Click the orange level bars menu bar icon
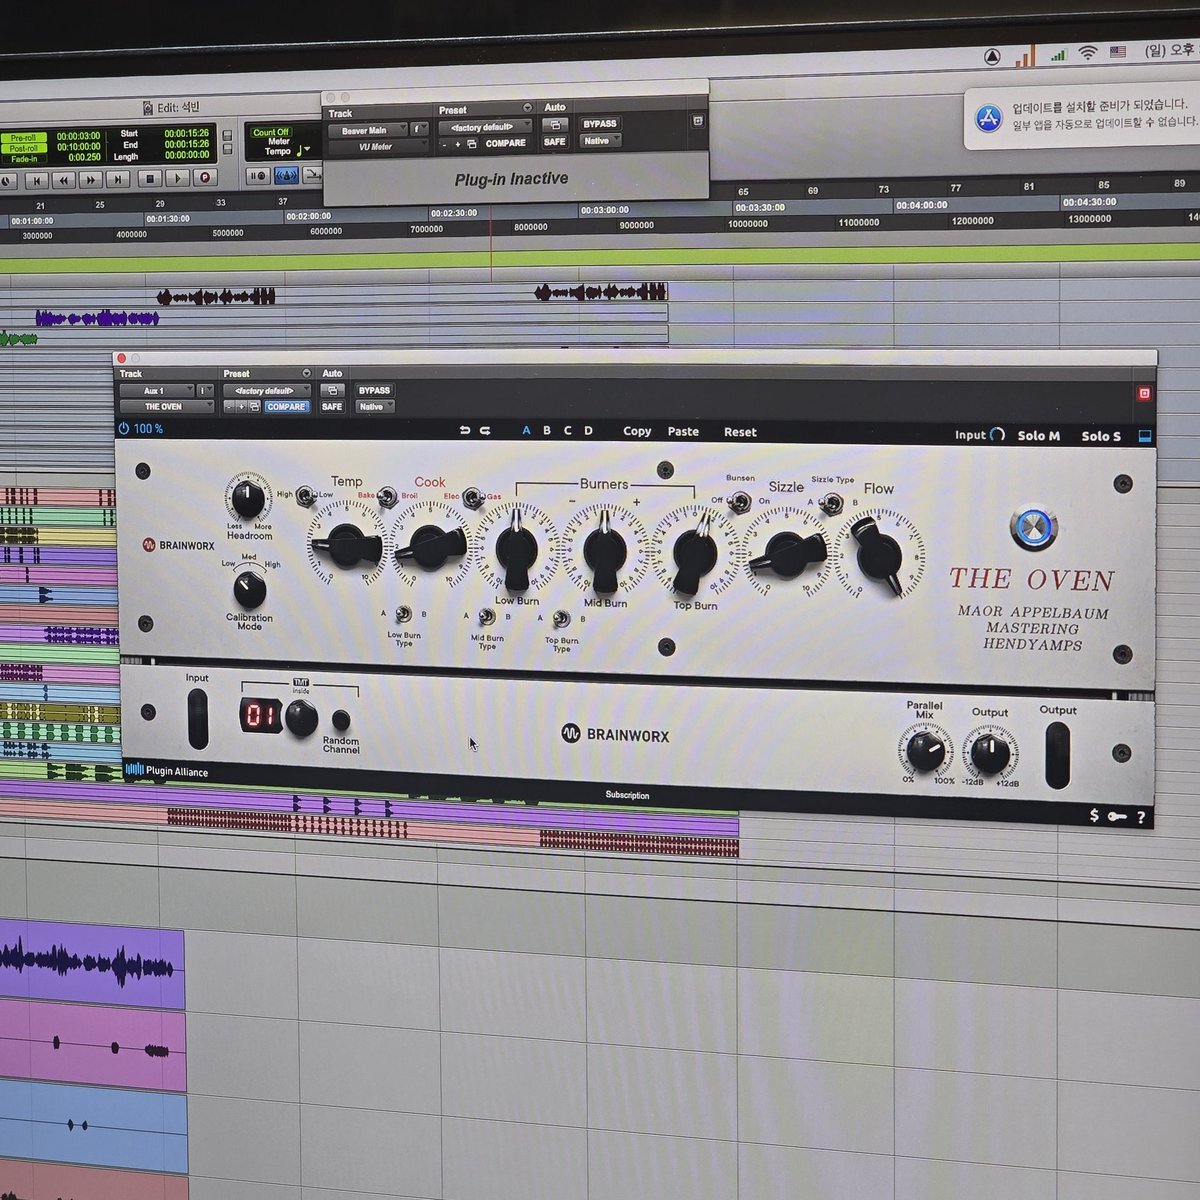 pyautogui.click(x=1025, y=56)
